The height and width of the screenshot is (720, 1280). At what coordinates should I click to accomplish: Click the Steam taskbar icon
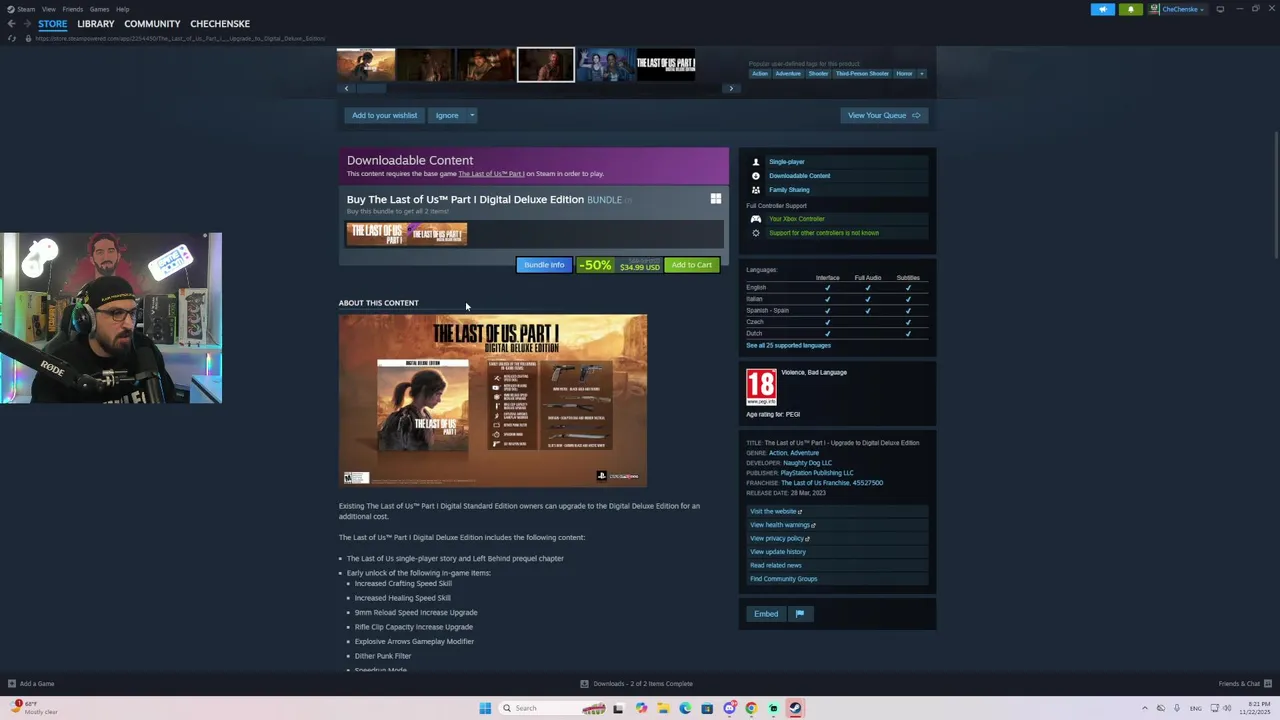click(x=795, y=708)
